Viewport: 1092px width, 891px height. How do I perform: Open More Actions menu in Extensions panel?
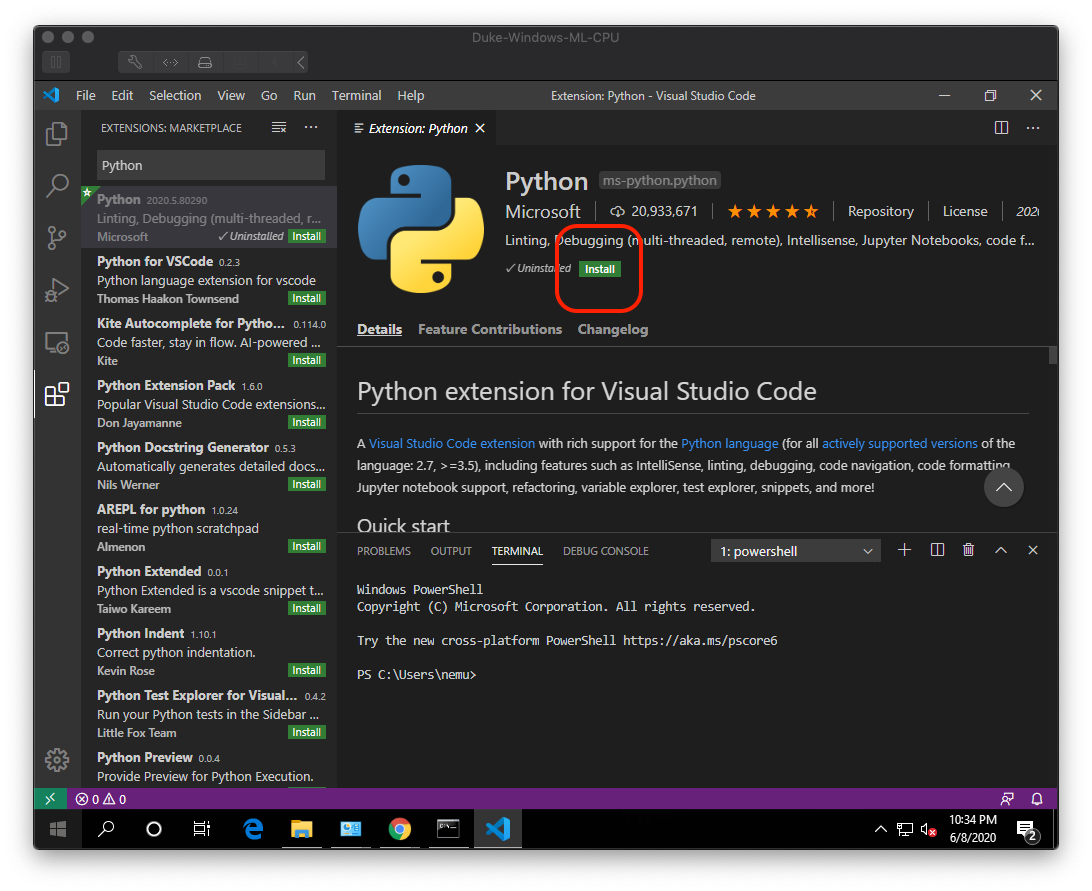(310, 127)
